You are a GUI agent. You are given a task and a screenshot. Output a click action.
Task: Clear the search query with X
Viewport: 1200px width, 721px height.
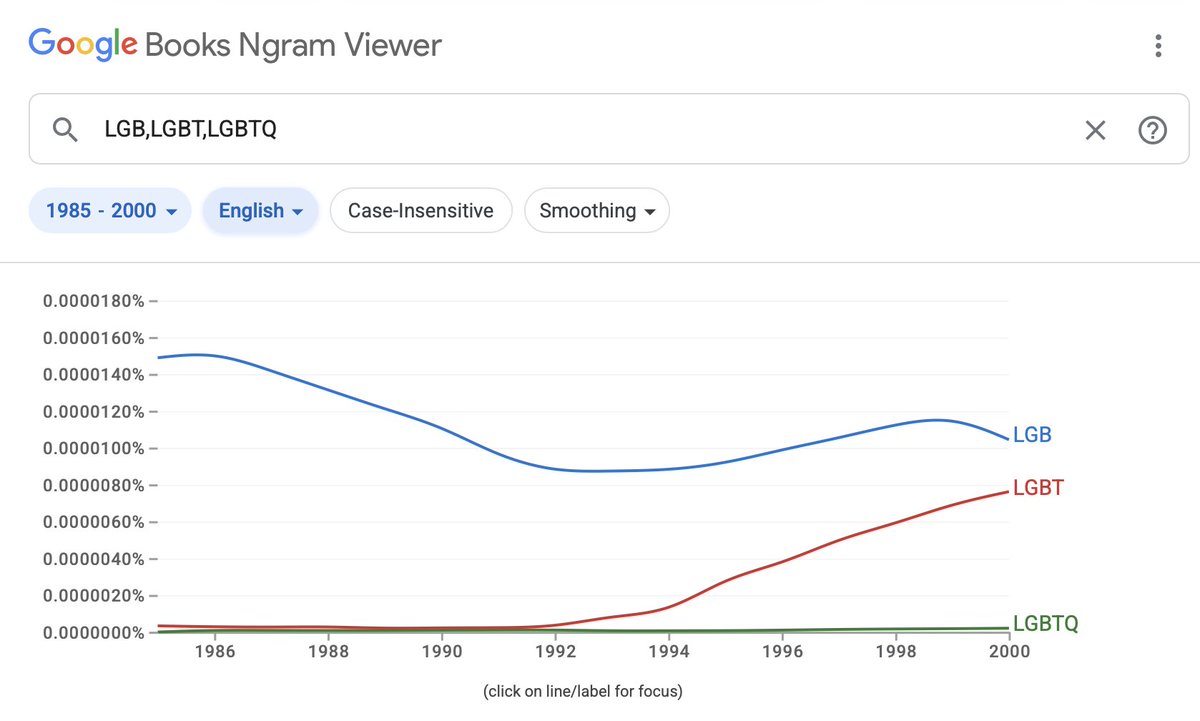click(1096, 130)
